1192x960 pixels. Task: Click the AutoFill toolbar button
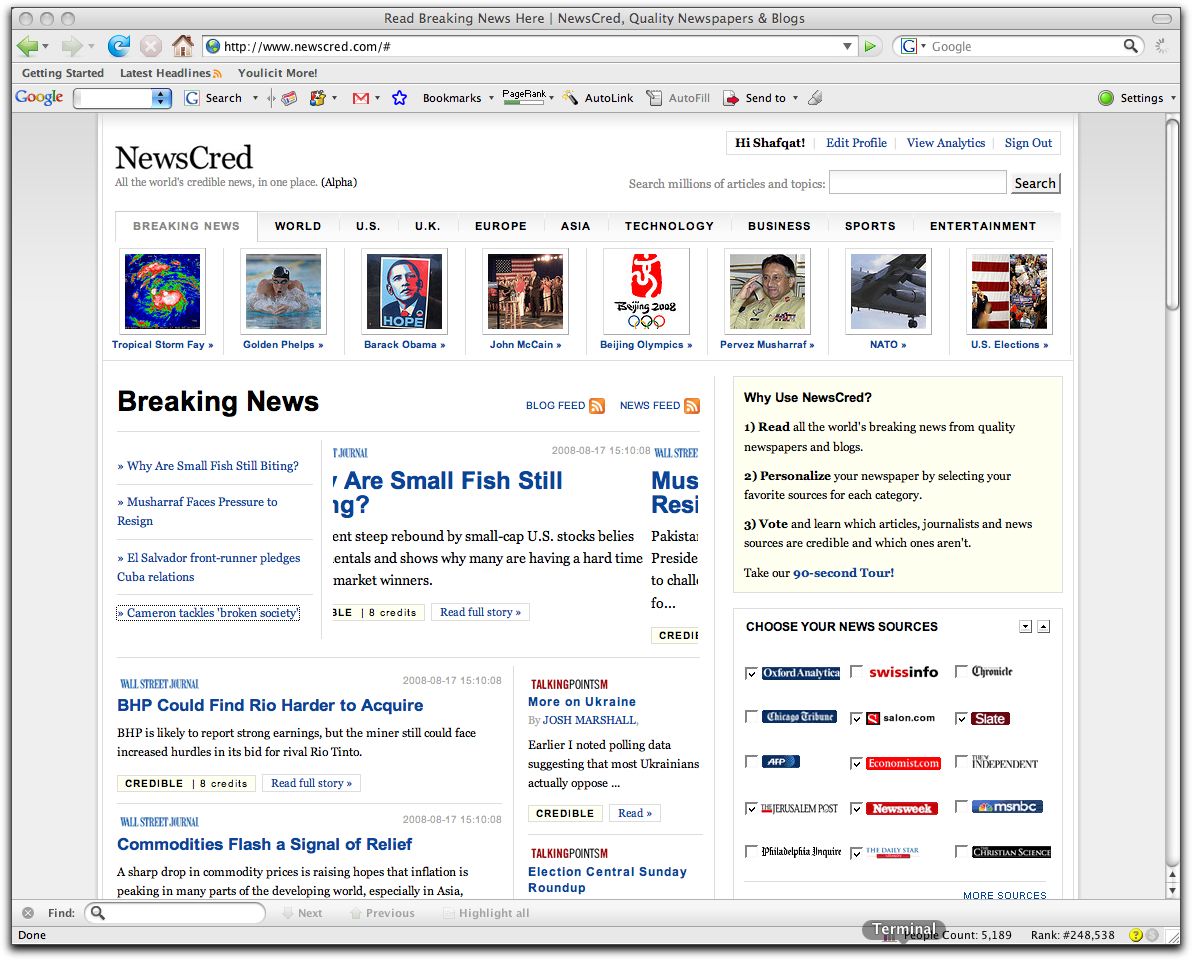tap(678, 98)
